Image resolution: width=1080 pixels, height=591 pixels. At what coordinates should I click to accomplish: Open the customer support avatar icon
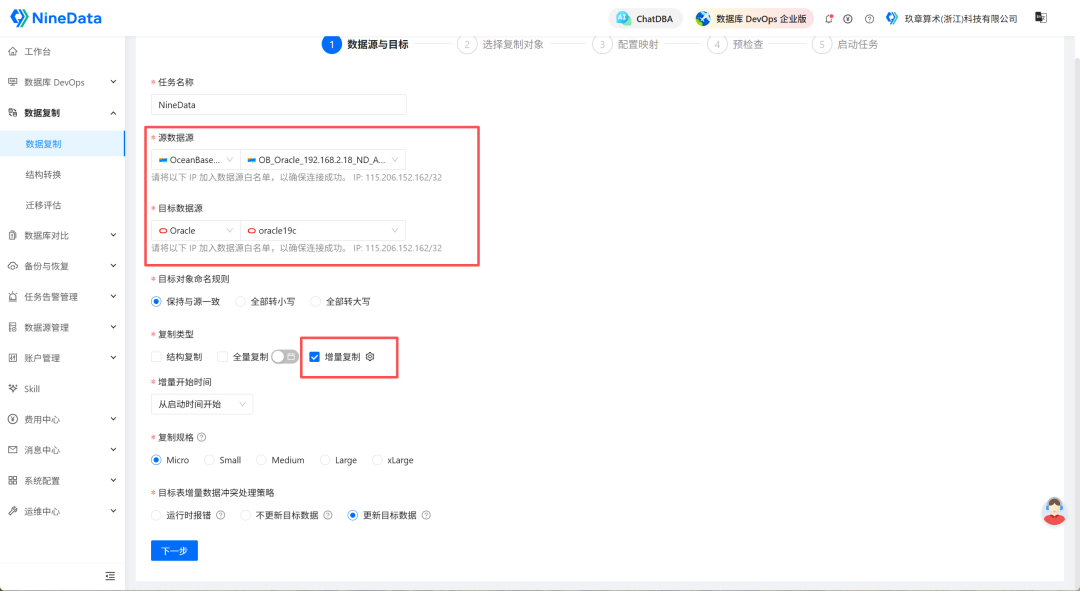pos(1054,511)
